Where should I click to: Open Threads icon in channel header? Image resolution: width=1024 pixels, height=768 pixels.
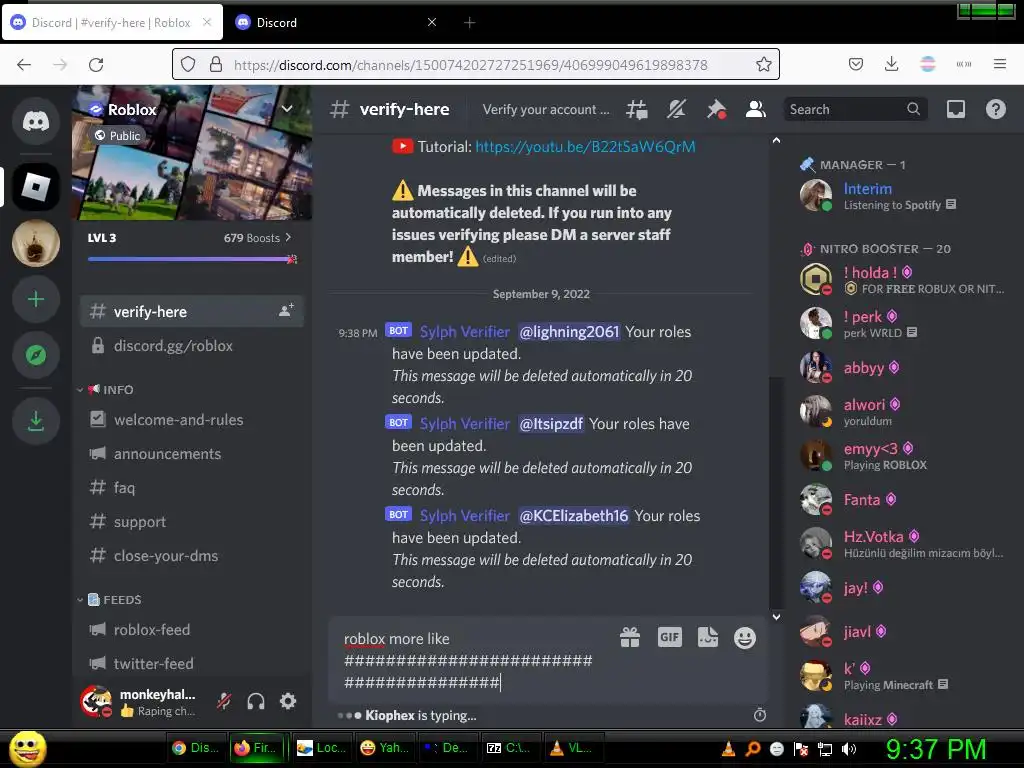click(x=636, y=109)
